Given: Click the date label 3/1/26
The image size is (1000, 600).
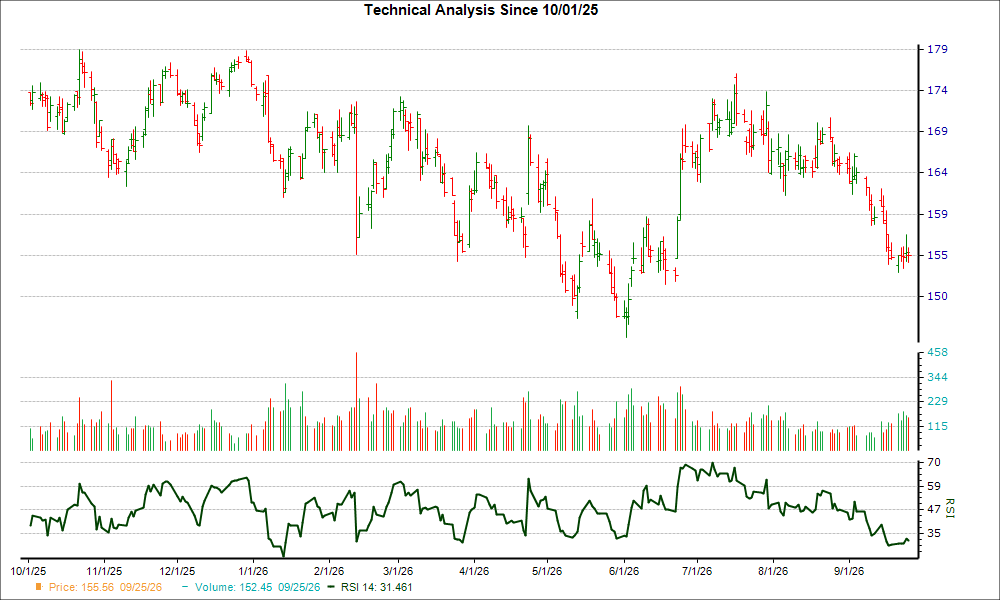Looking at the screenshot, I should (397, 571).
